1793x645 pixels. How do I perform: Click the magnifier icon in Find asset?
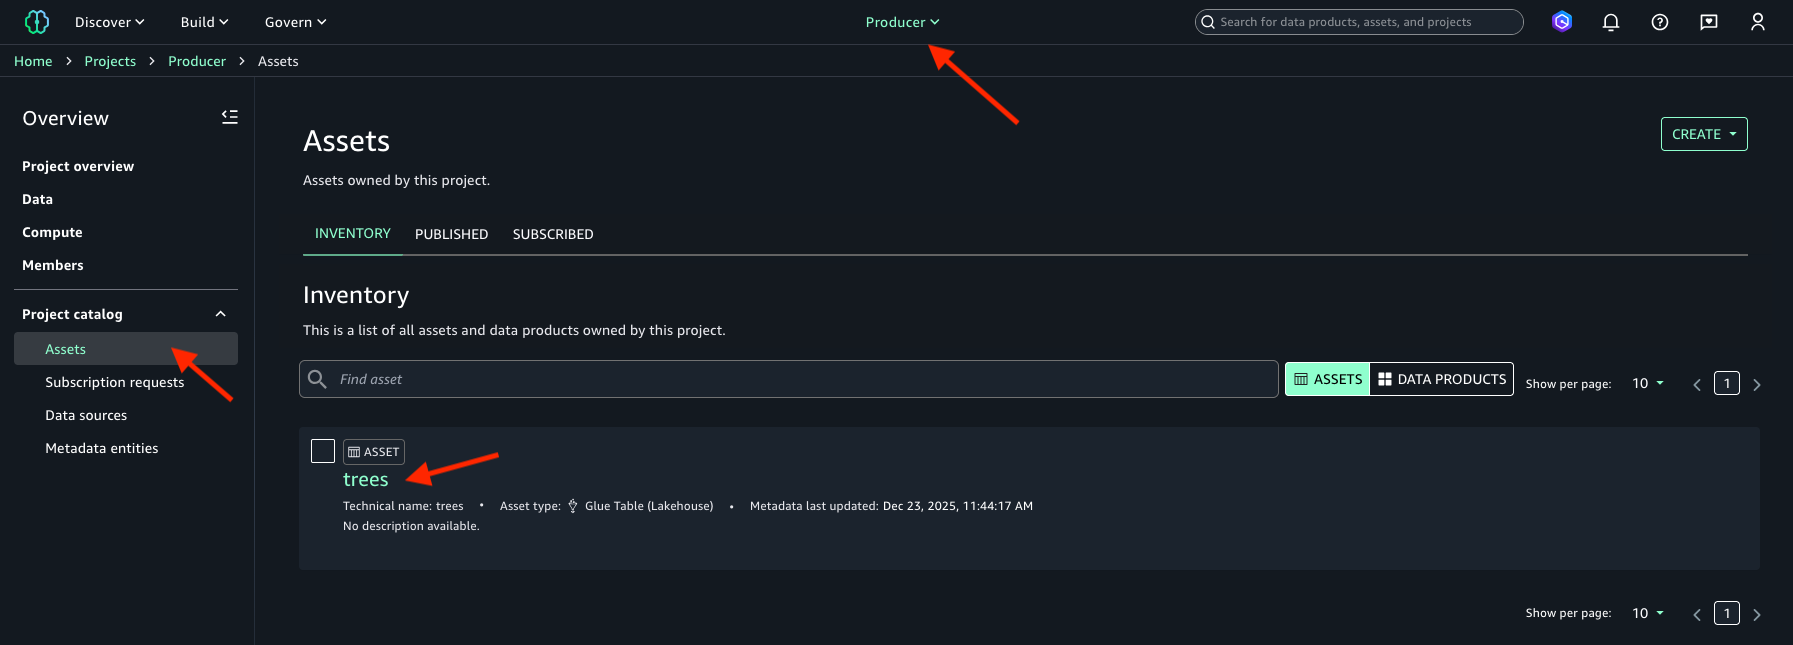point(317,379)
